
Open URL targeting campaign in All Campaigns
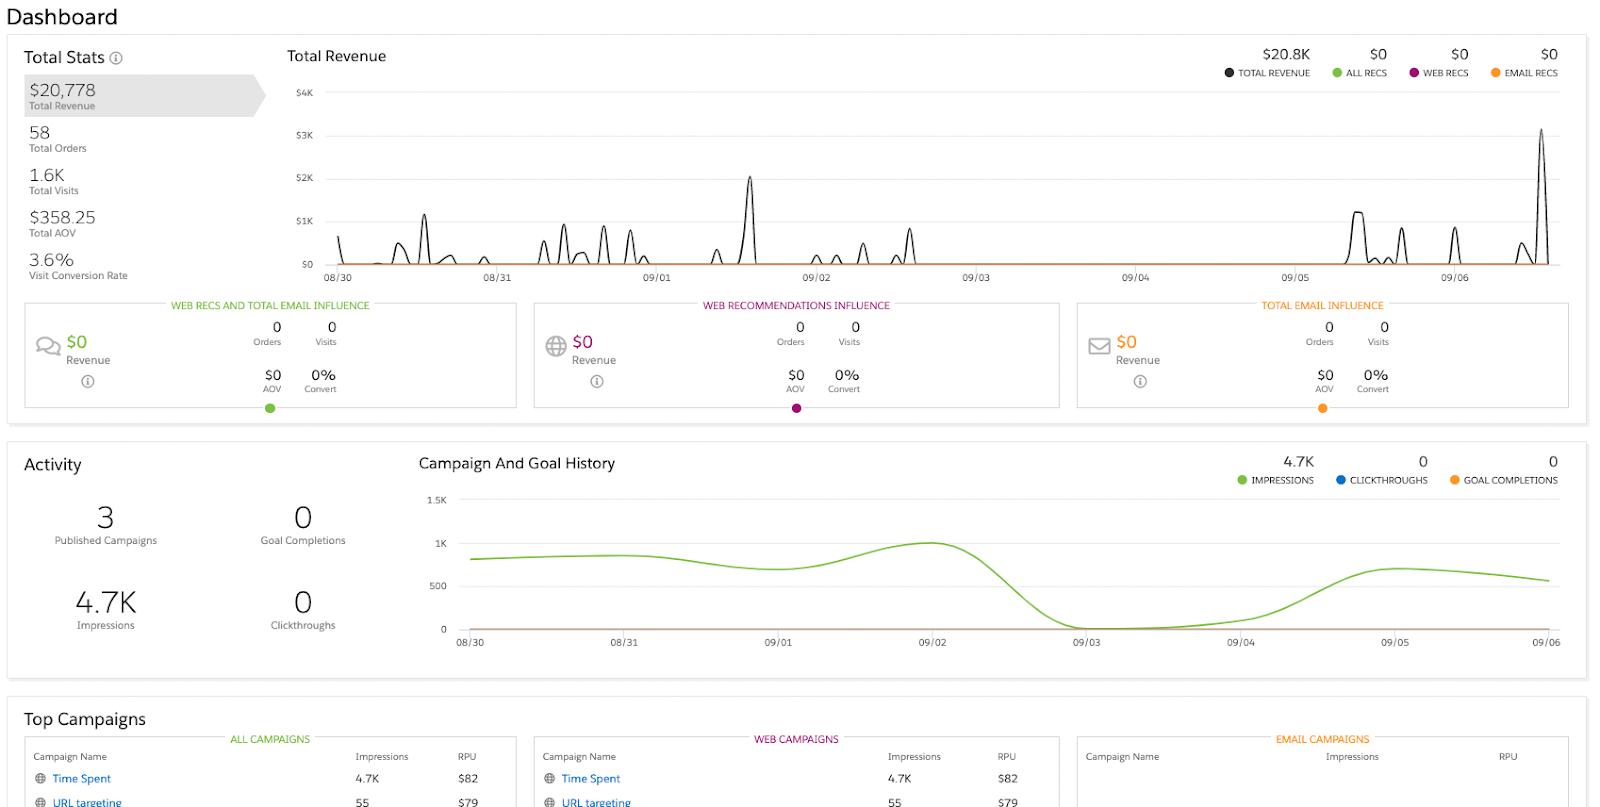pos(87,802)
